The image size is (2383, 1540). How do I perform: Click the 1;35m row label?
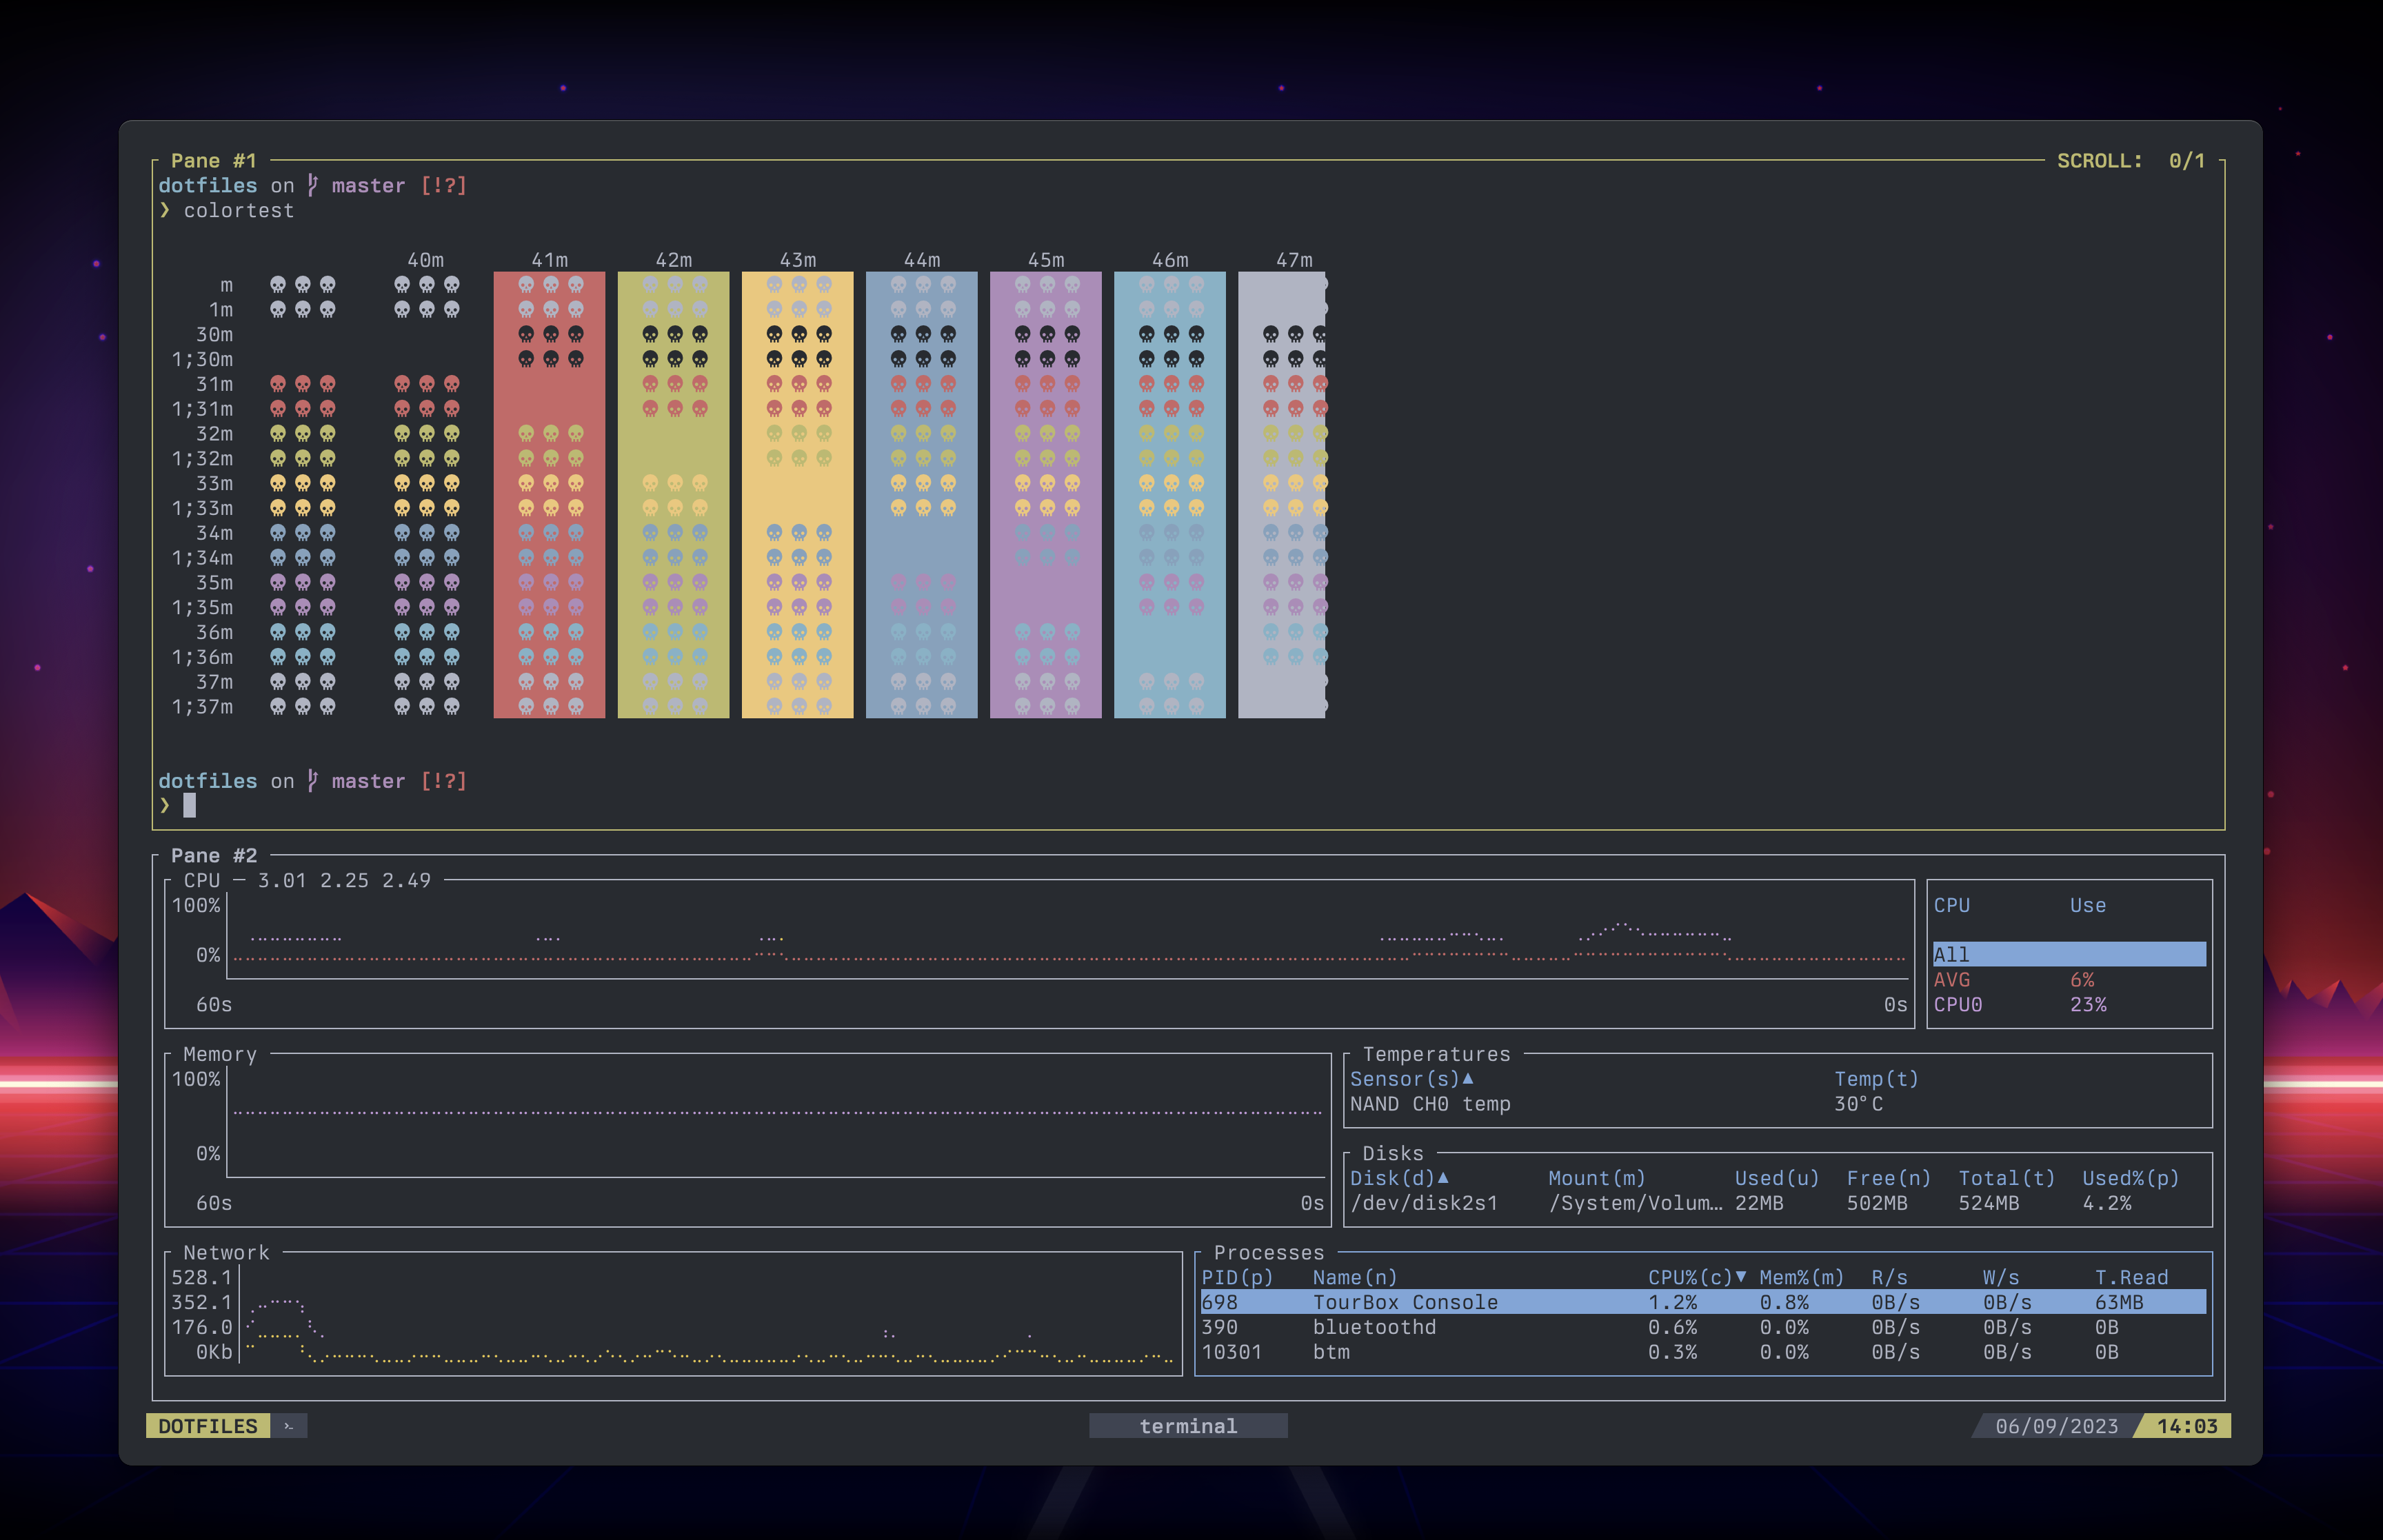click(x=202, y=607)
